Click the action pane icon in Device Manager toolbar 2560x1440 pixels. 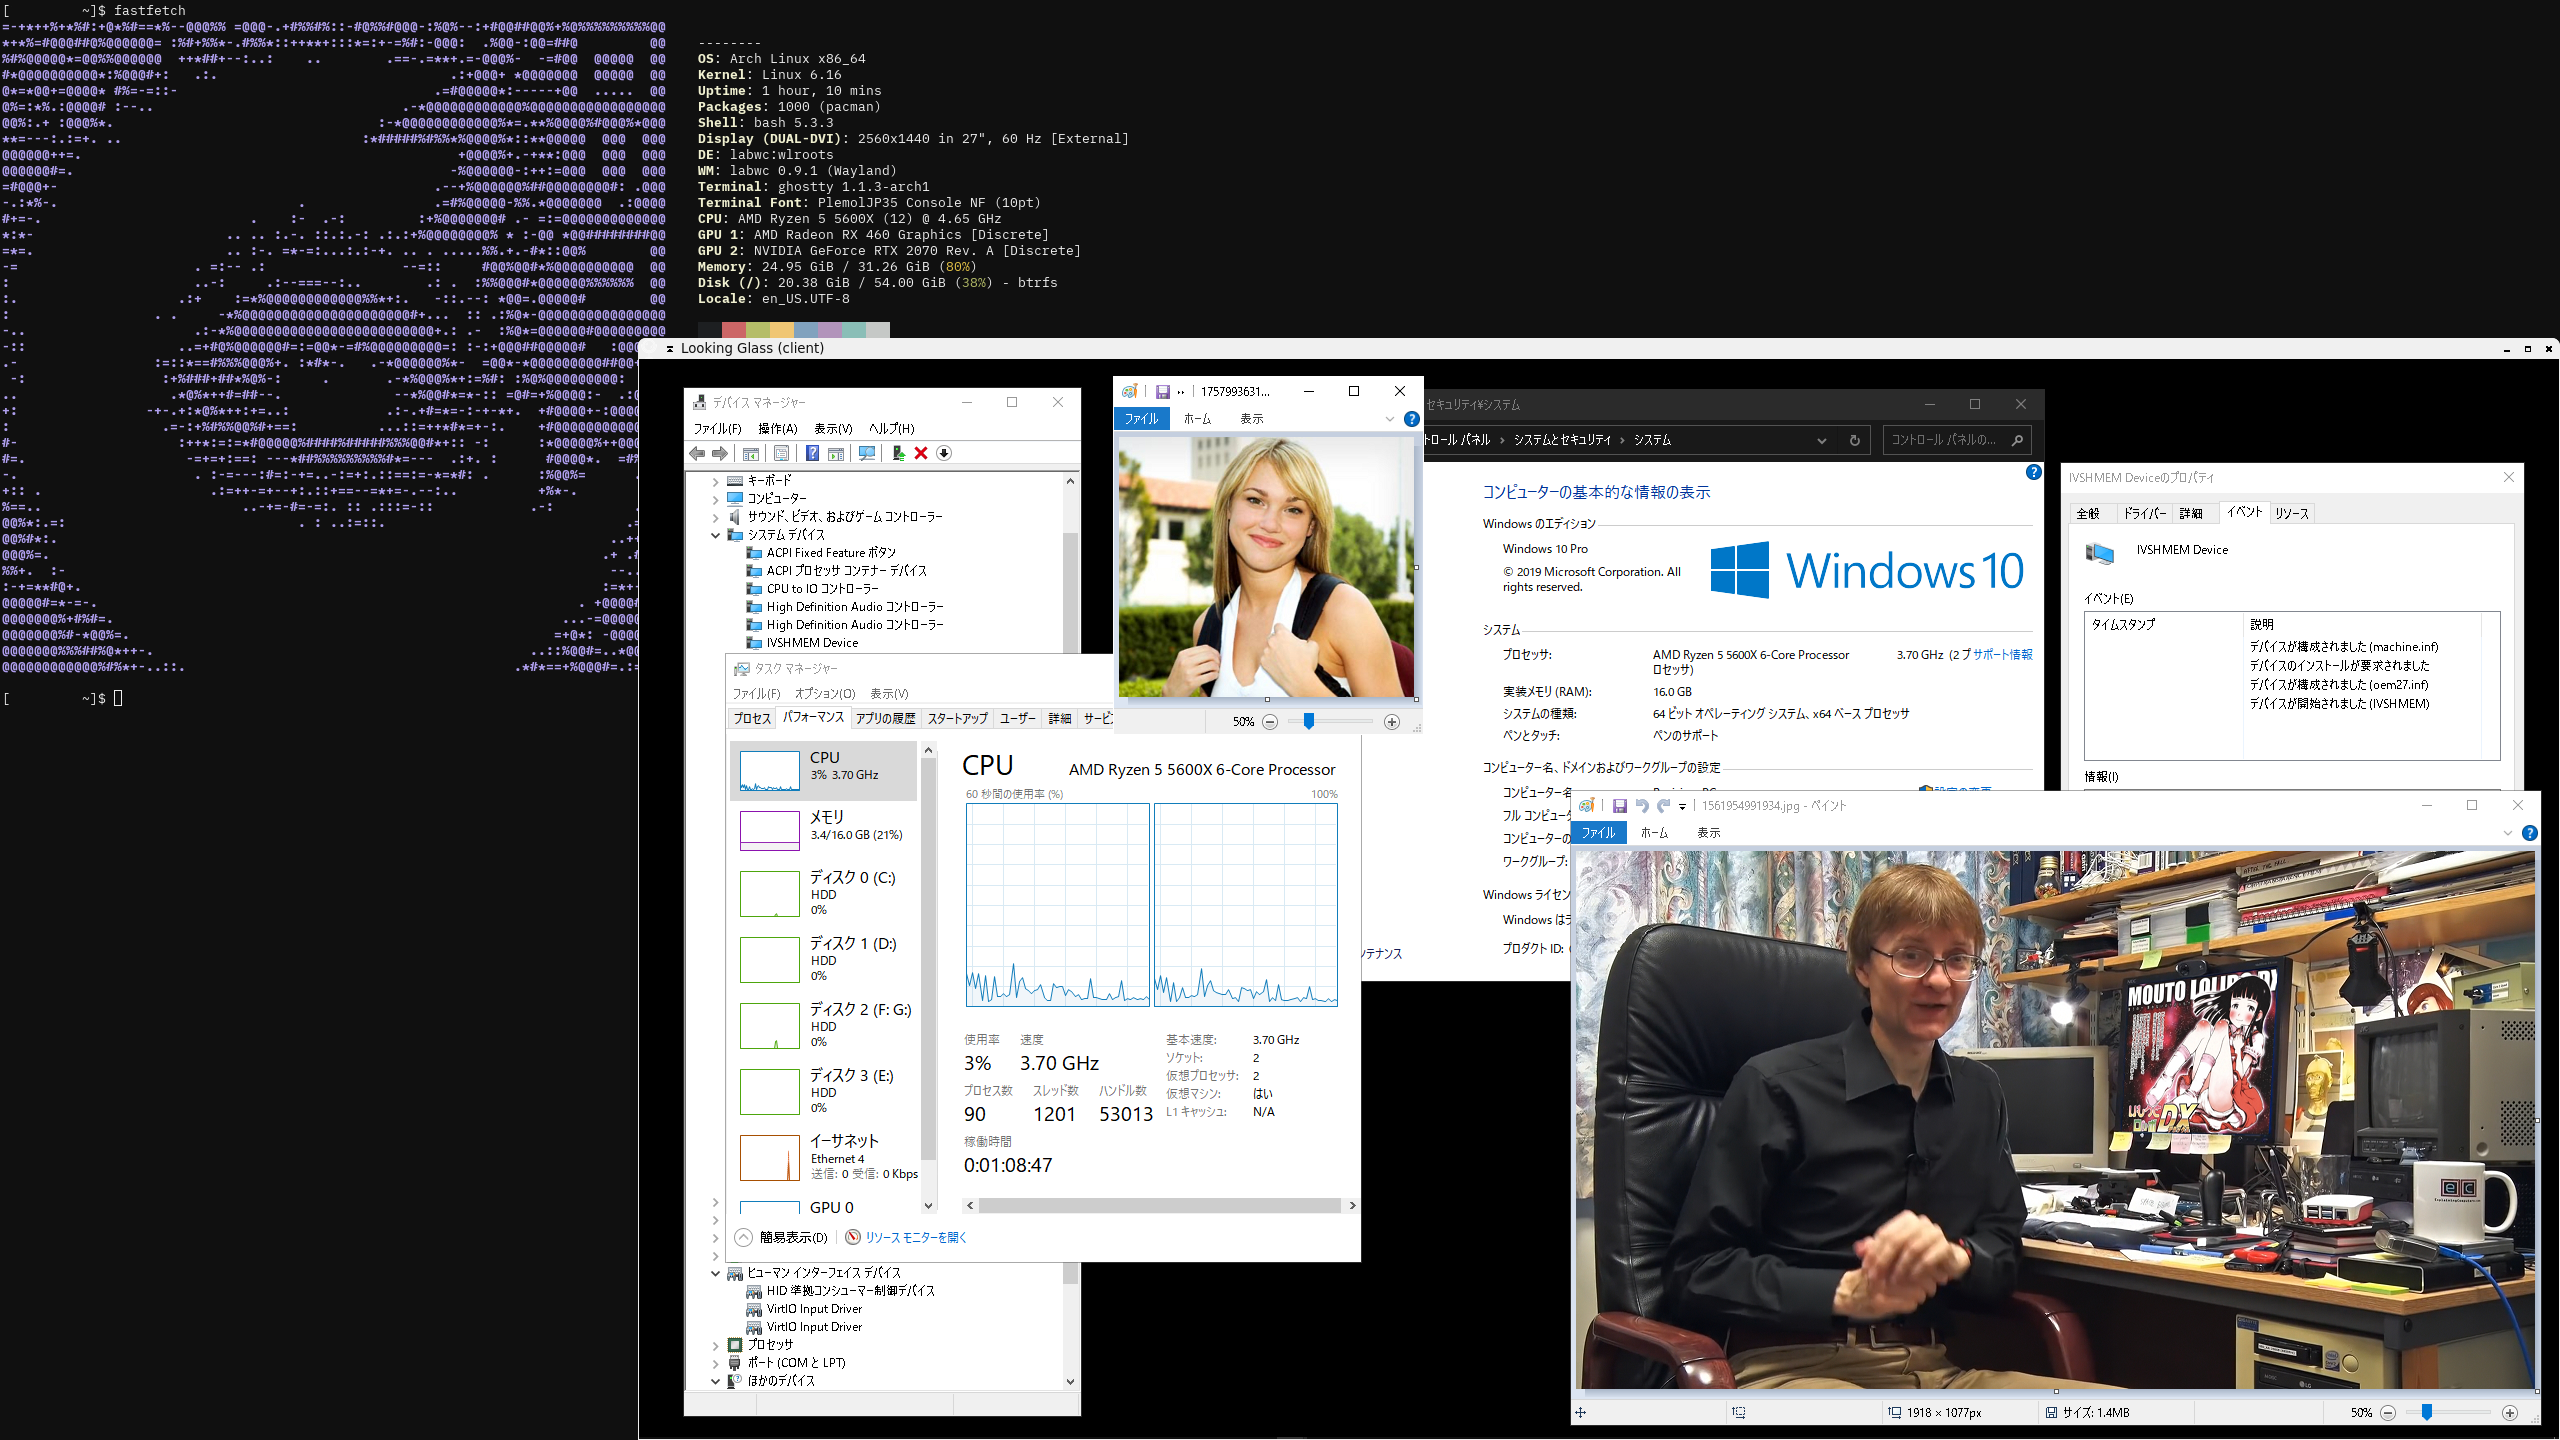[836, 454]
